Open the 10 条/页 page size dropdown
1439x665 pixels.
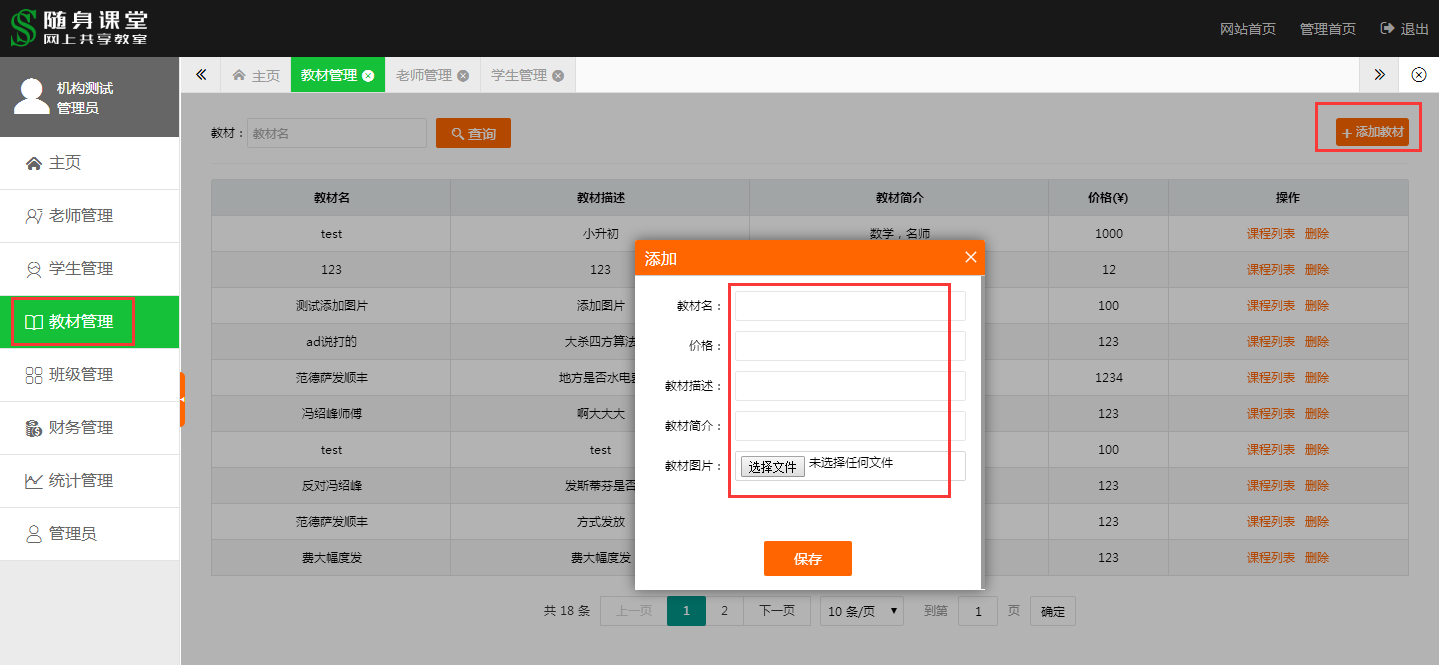tap(861, 611)
